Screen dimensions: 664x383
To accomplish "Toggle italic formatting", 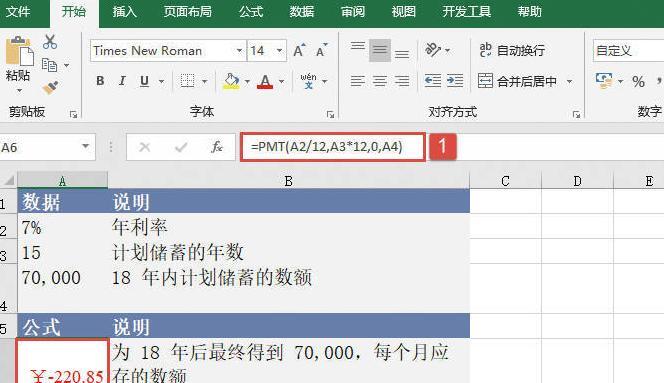I will pos(122,80).
